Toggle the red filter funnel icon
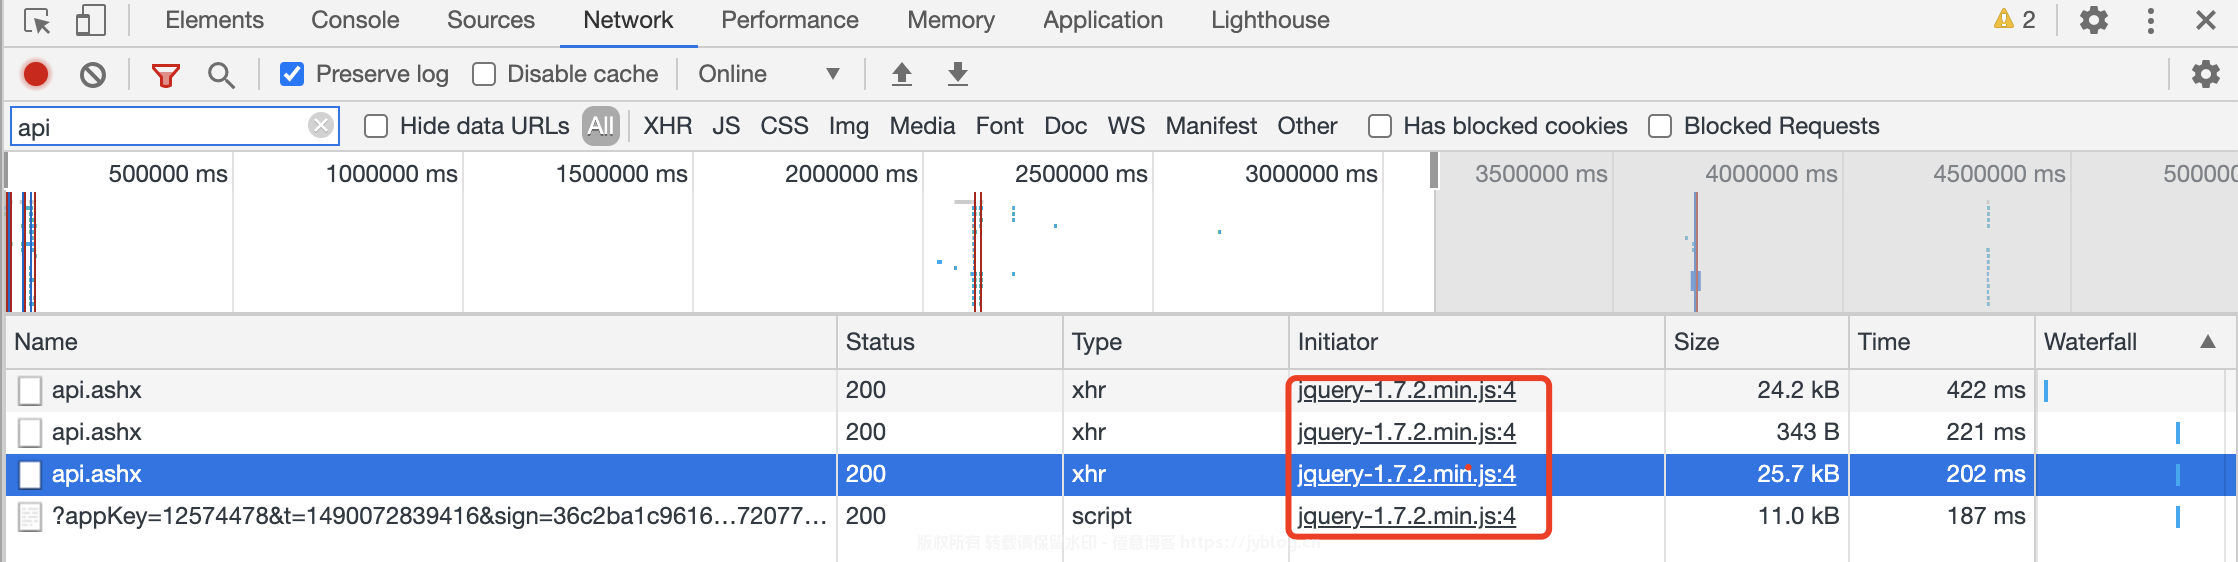 (165, 75)
